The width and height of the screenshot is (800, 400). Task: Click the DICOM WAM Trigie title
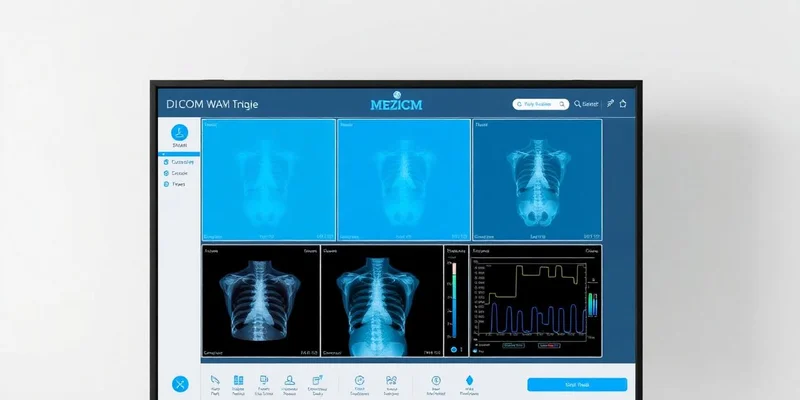[212, 105]
